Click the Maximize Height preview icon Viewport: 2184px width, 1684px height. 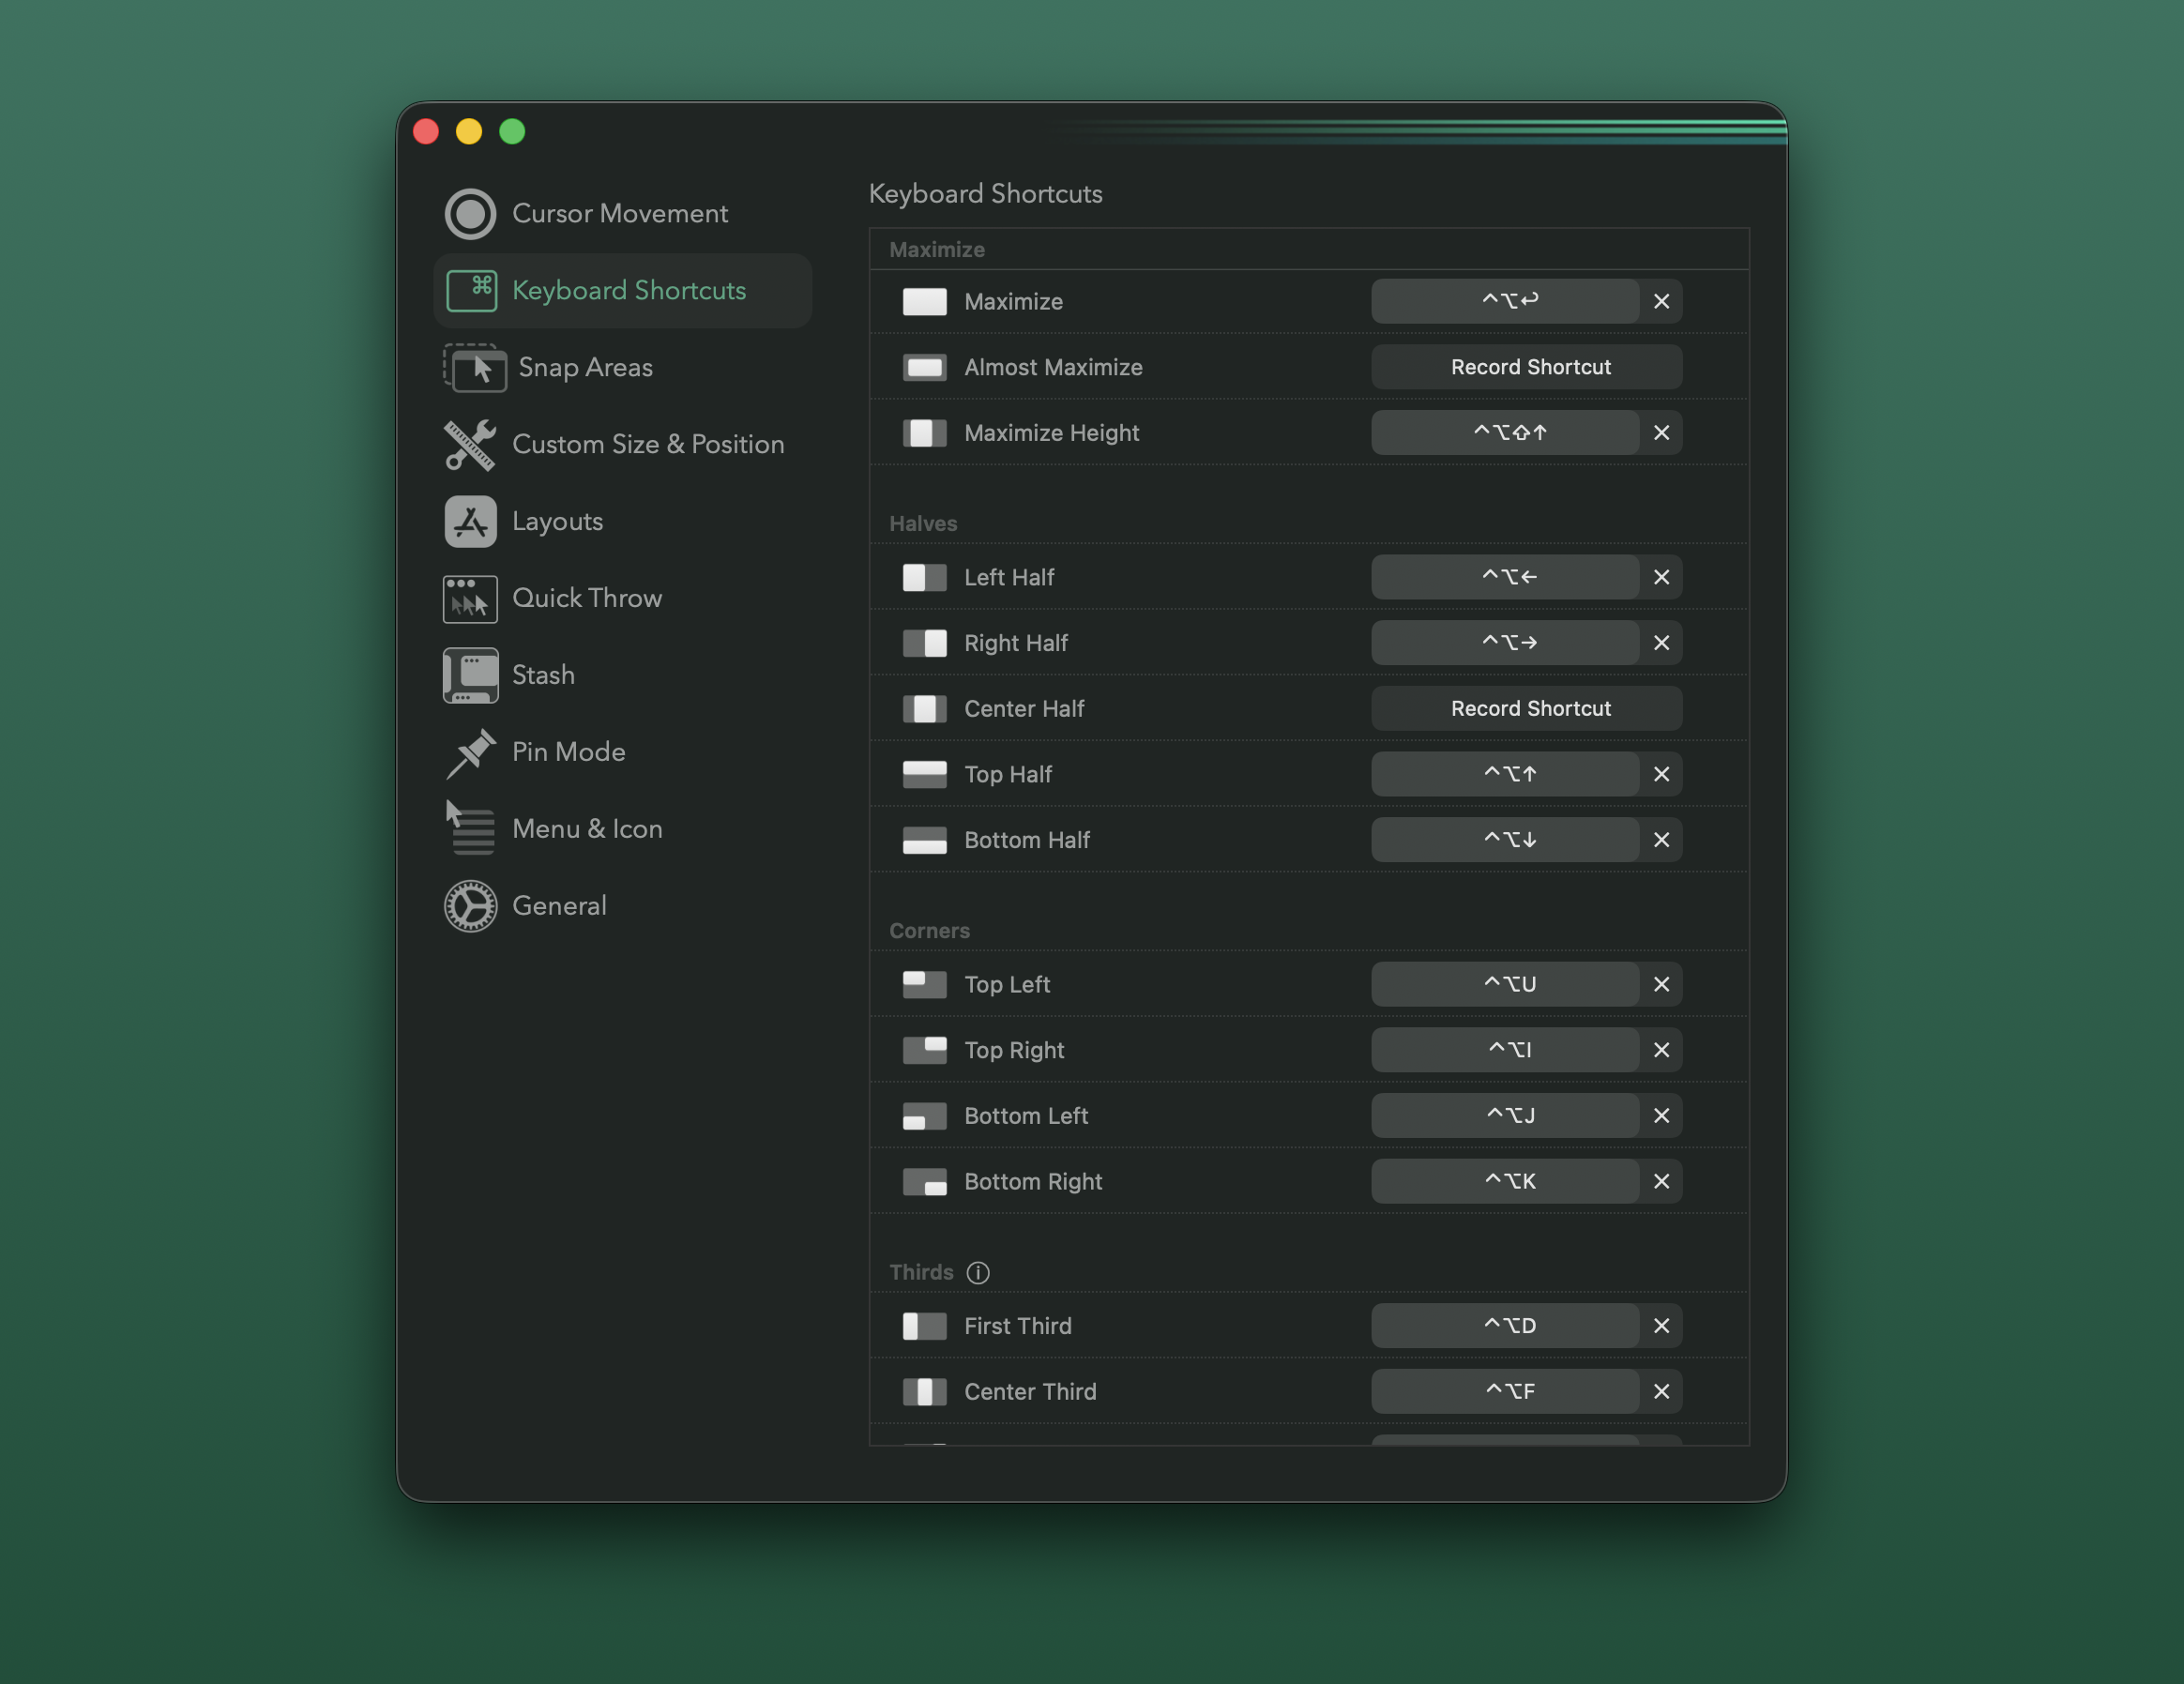tap(924, 433)
